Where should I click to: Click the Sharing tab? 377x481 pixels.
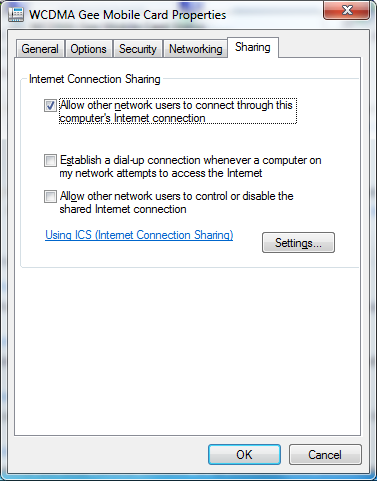pos(253,47)
